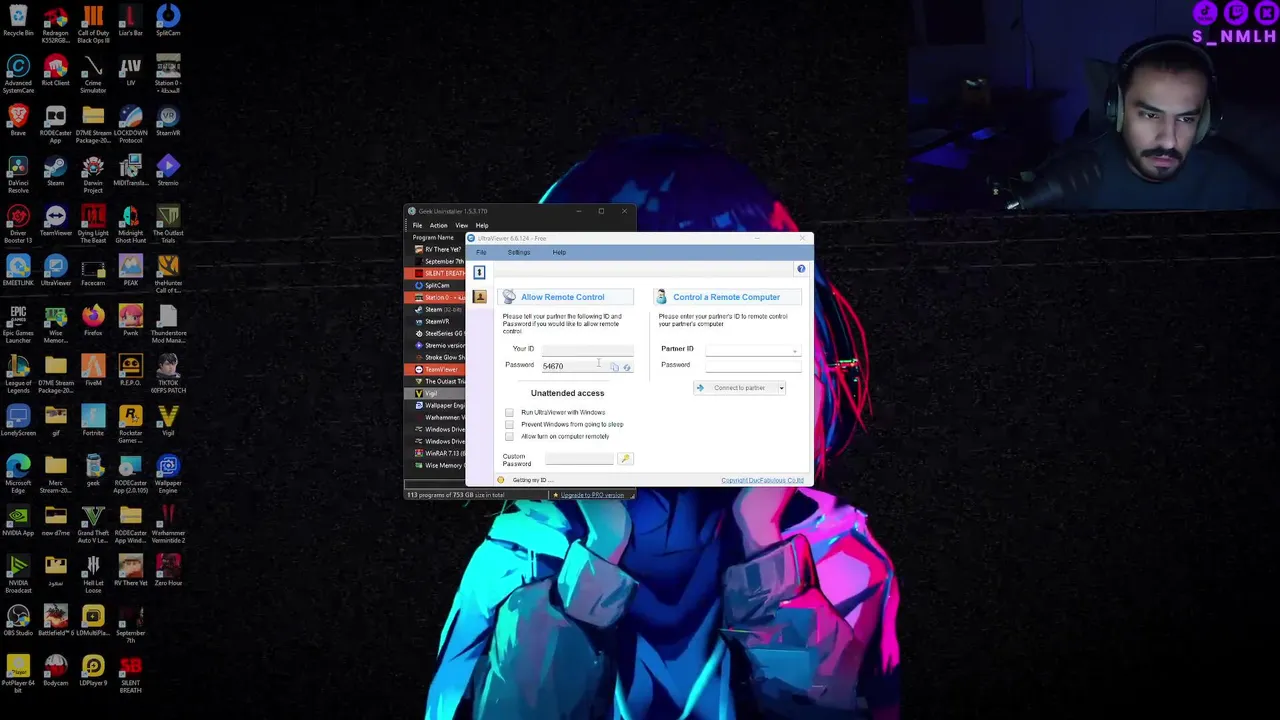Click the Recycle Bin desktop icon
1280x720 pixels.
pos(18,20)
